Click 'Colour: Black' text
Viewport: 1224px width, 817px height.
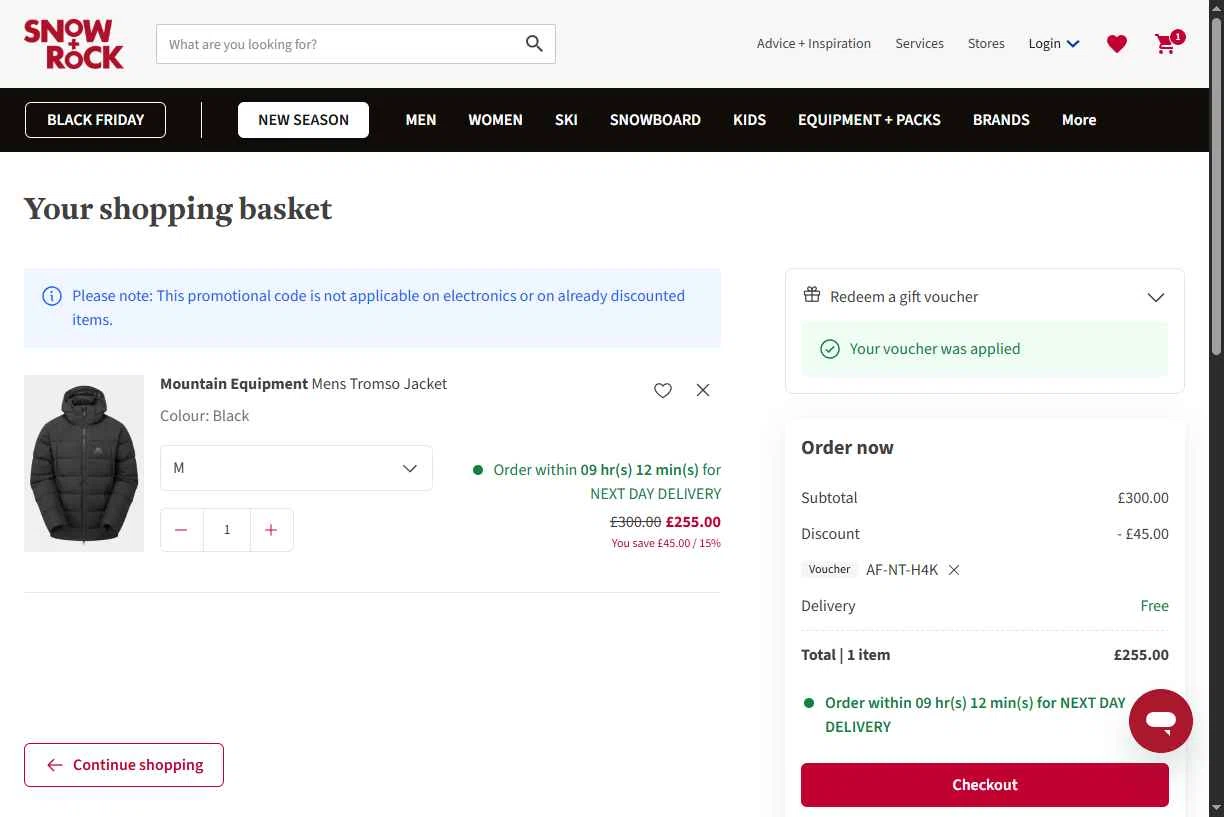pos(205,416)
